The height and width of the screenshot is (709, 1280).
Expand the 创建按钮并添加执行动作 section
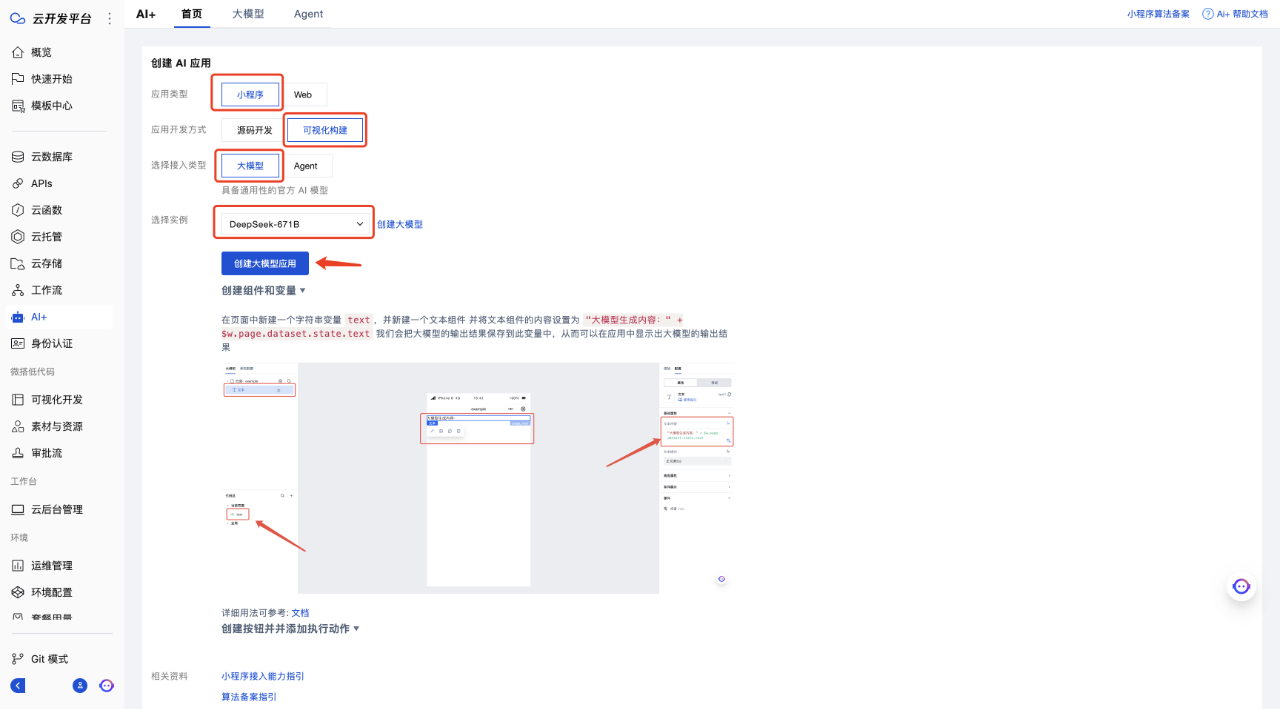[291, 629]
